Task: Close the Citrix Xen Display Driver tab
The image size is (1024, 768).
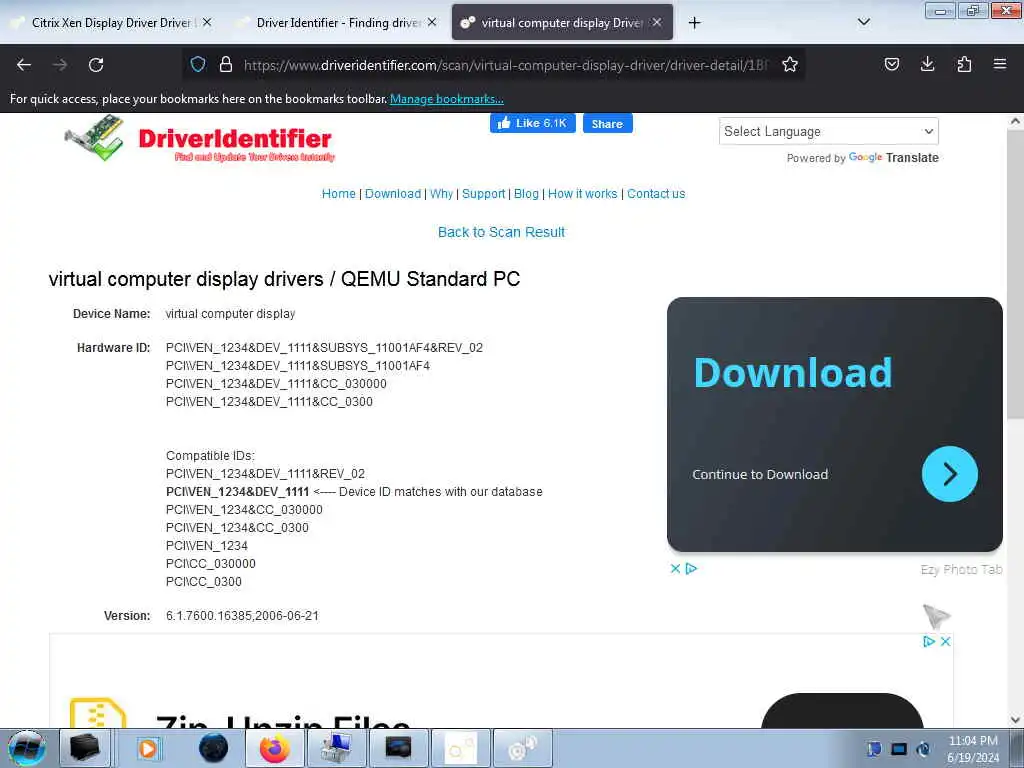Action: click(x=207, y=22)
